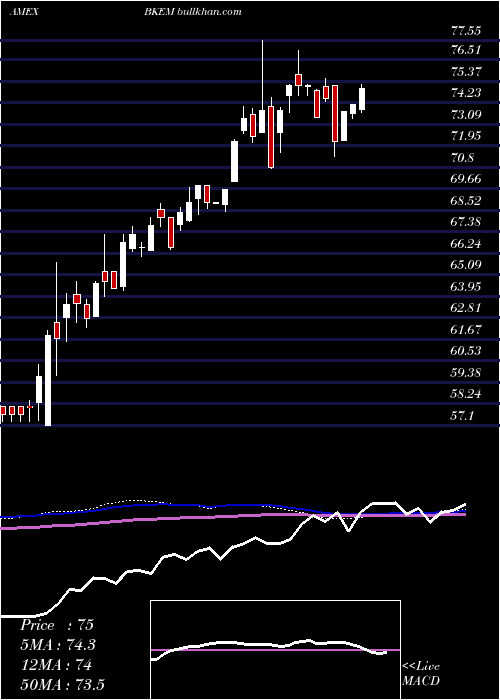500x700 pixels.
Task: Select the 70.8 price axis label
Action: pos(462,158)
